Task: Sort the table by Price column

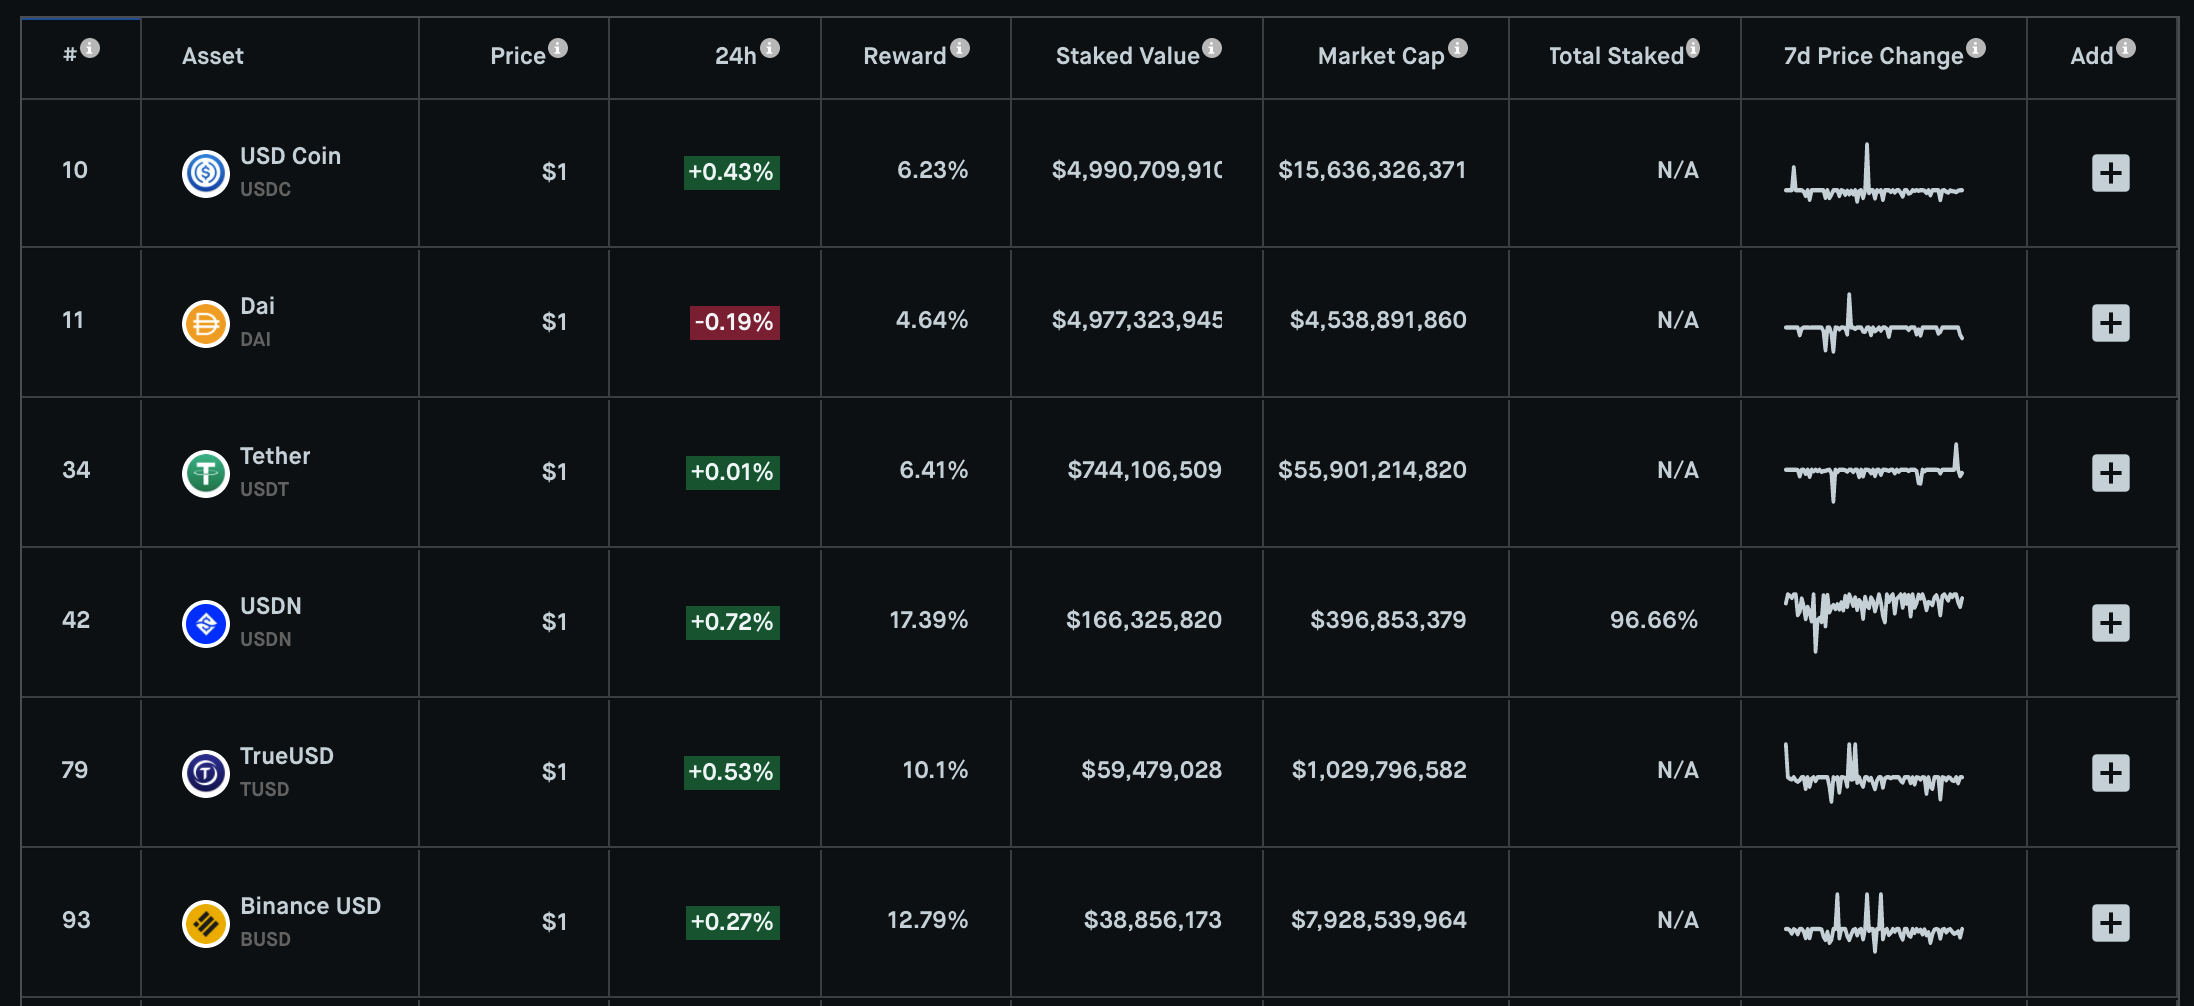Action: click(517, 56)
